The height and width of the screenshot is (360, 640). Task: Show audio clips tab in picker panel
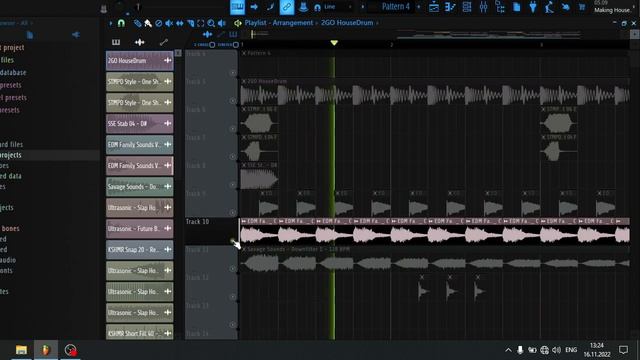pos(140,42)
